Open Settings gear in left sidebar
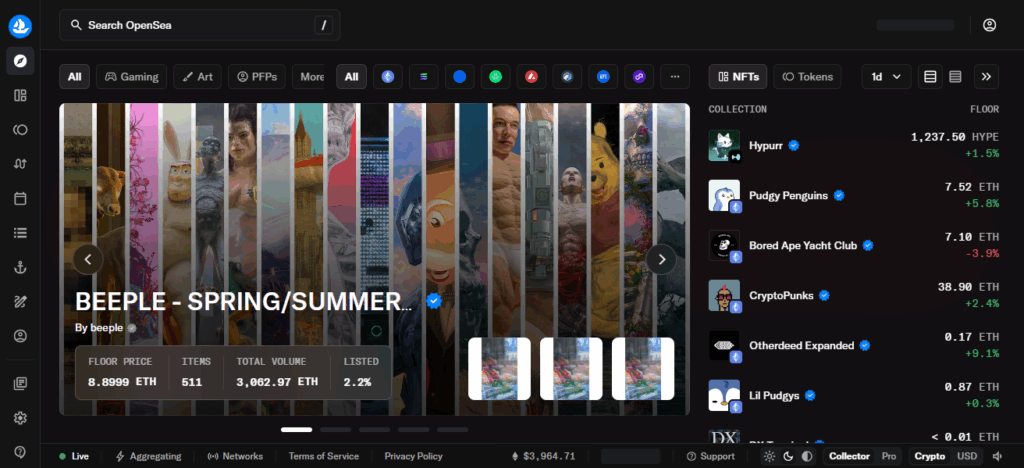This screenshot has width=1024, height=468. 20,418
